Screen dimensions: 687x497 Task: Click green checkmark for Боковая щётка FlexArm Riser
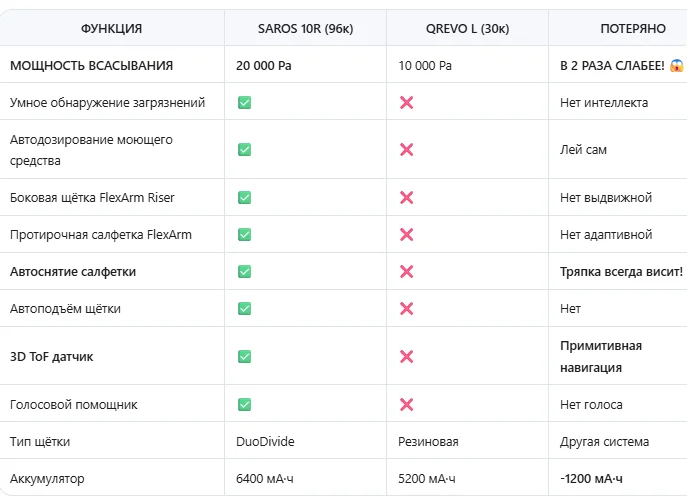pyautogui.click(x=244, y=198)
